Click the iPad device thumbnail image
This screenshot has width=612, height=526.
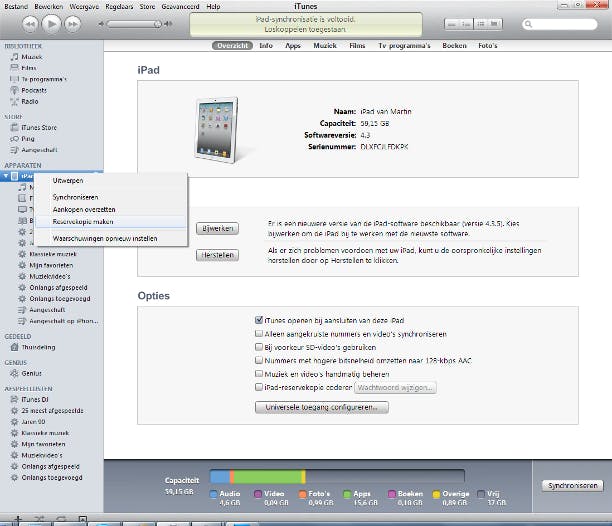pyautogui.click(x=217, y=130)
